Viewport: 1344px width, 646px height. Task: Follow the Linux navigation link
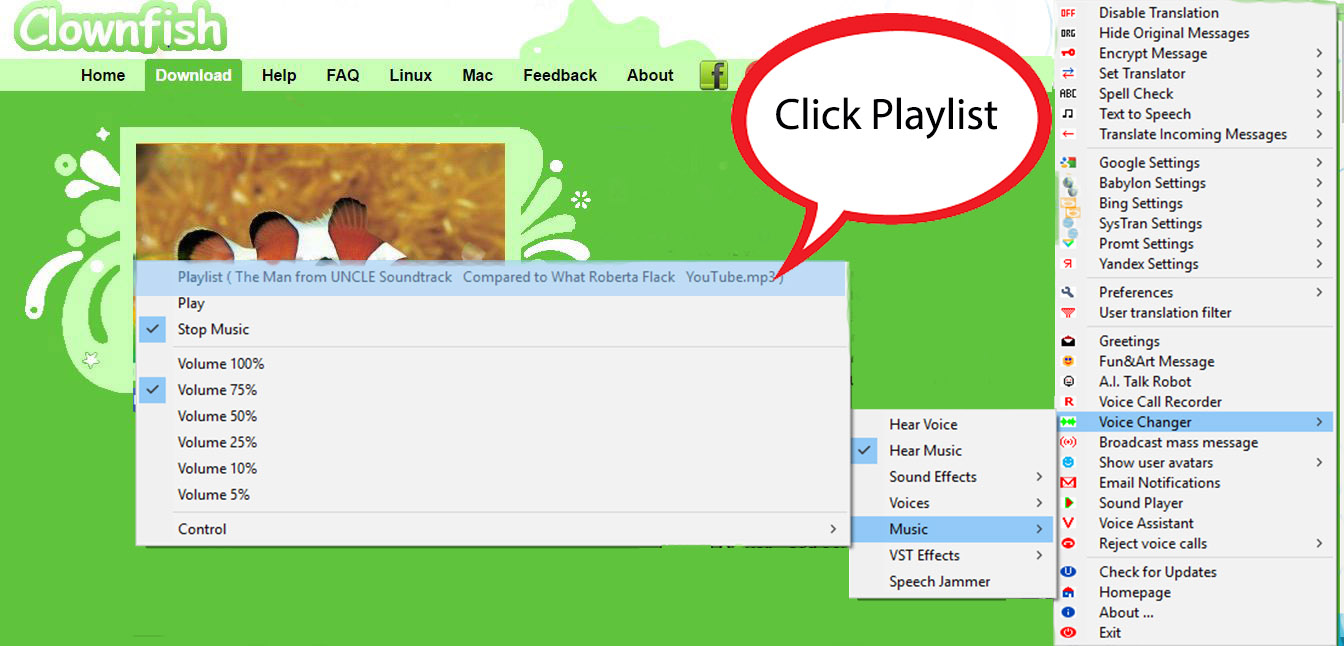(x=411, y=76)
